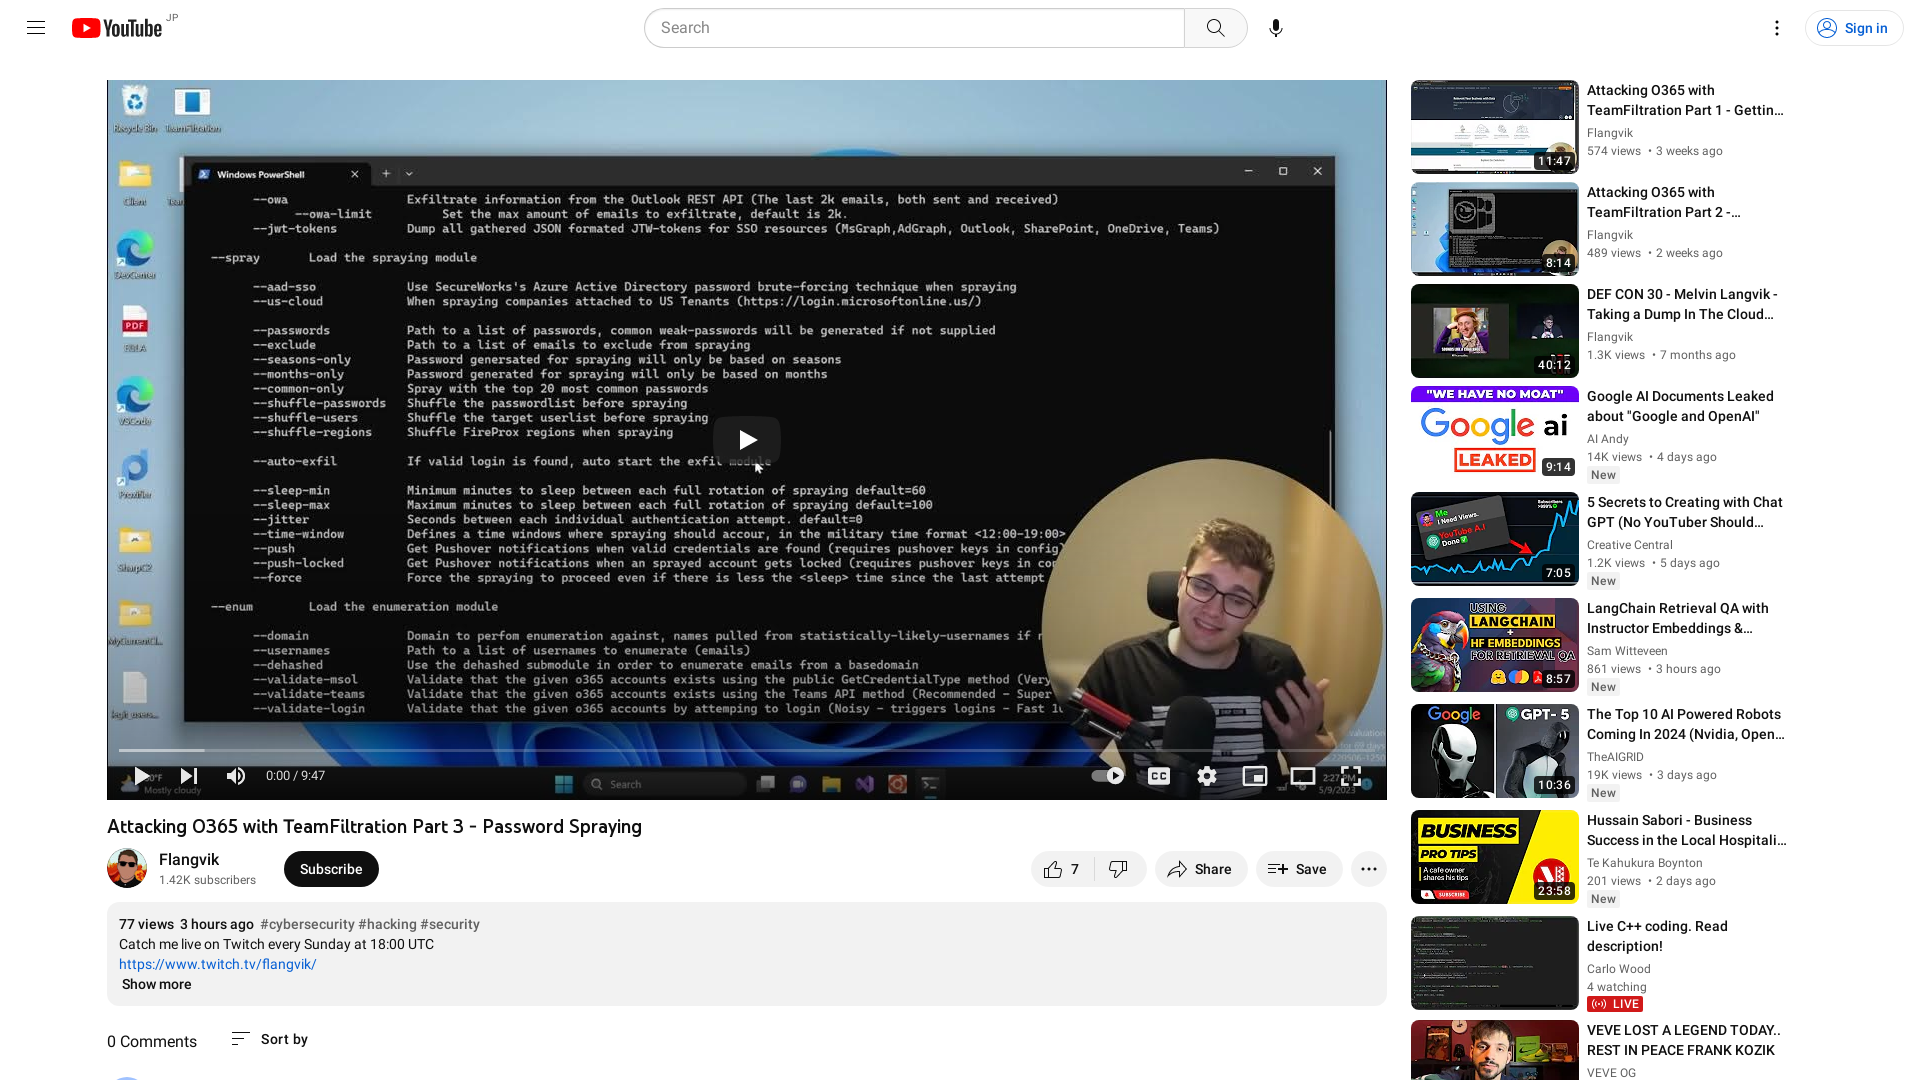The width and height of the screenshot is (1920, 1080).
Task: Click the next track button on player
Action: (x=189, y=775)
